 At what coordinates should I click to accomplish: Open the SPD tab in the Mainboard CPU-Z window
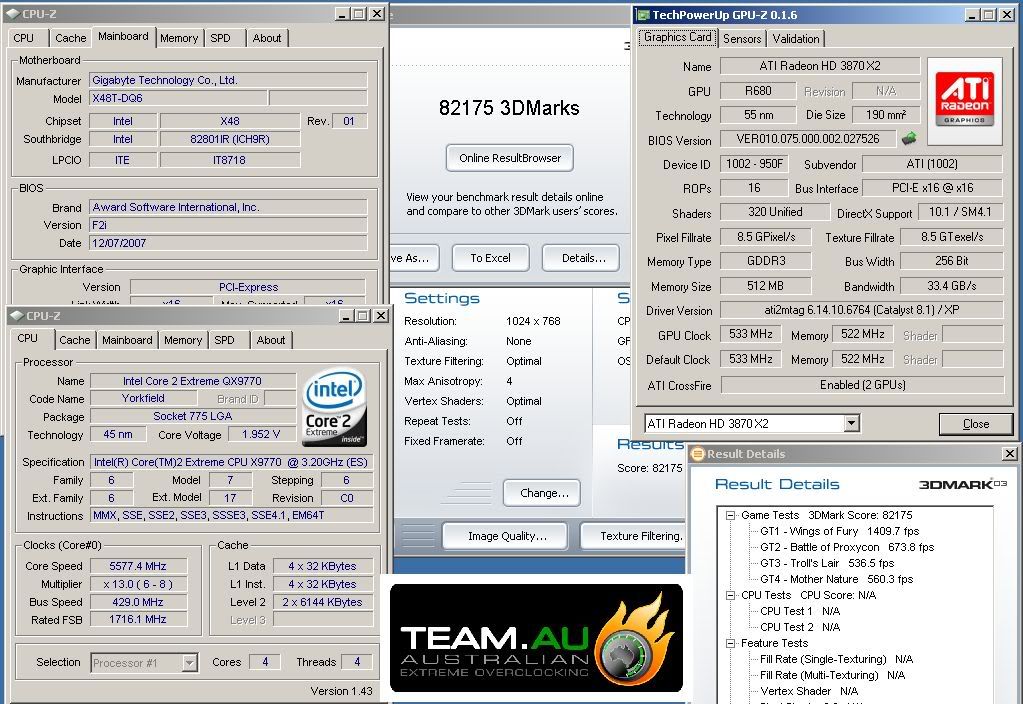[220, 38]
